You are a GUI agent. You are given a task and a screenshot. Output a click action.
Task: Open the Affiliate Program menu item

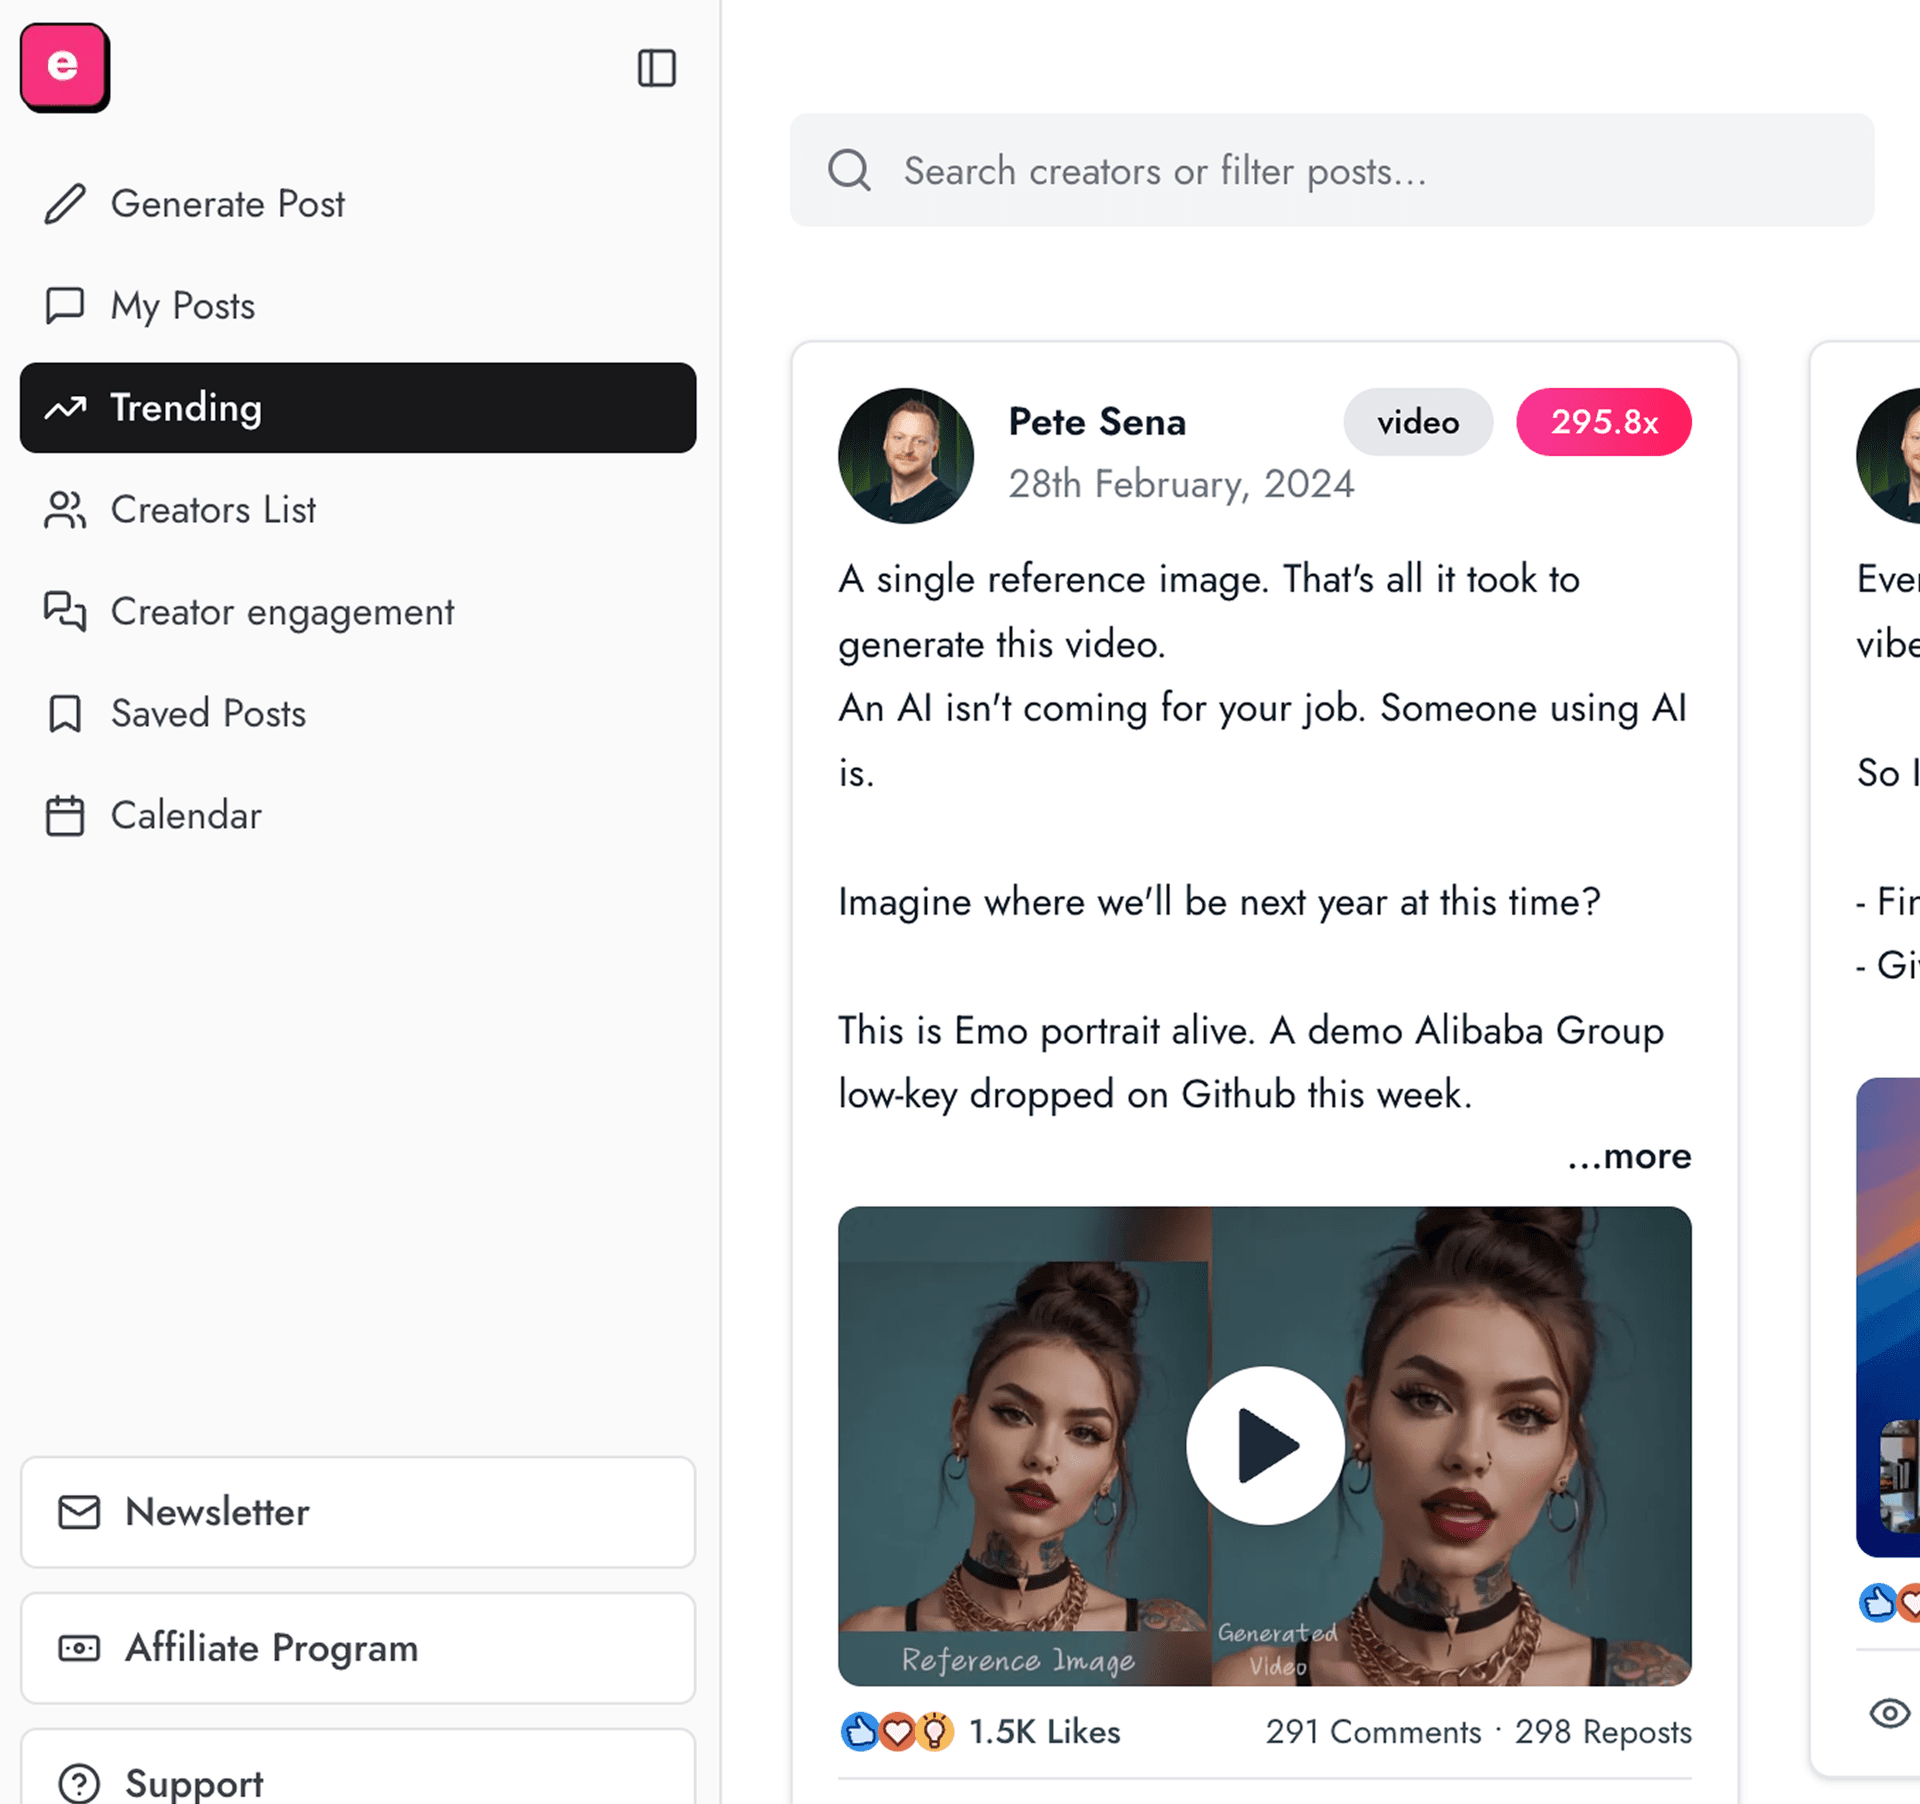[271, 1648]
